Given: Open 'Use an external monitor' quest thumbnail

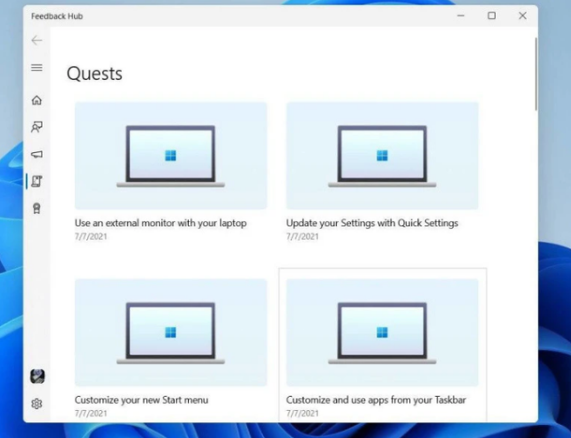Looking at the screenshot, I should 171,156.
